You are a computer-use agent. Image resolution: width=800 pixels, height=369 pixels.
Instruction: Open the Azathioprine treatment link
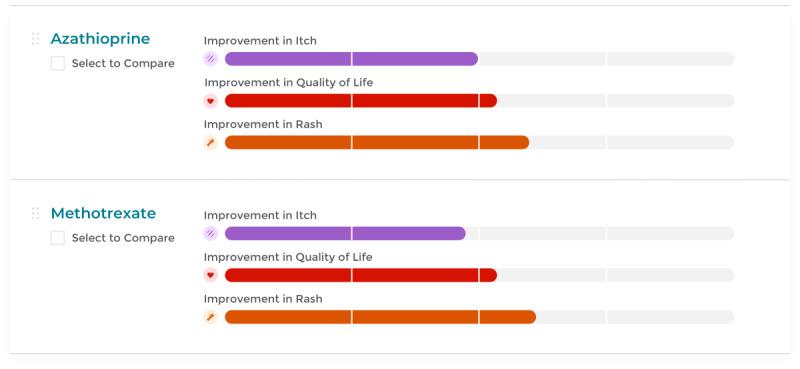tap(100, 39)
